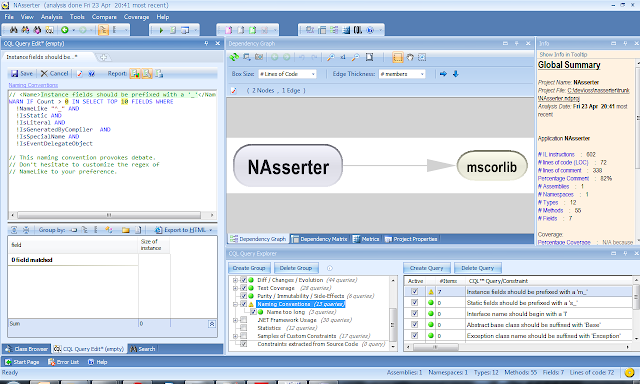Screen dimensions: 640x384
Task: Click the green Run analysis play icon
Action: 161,30
